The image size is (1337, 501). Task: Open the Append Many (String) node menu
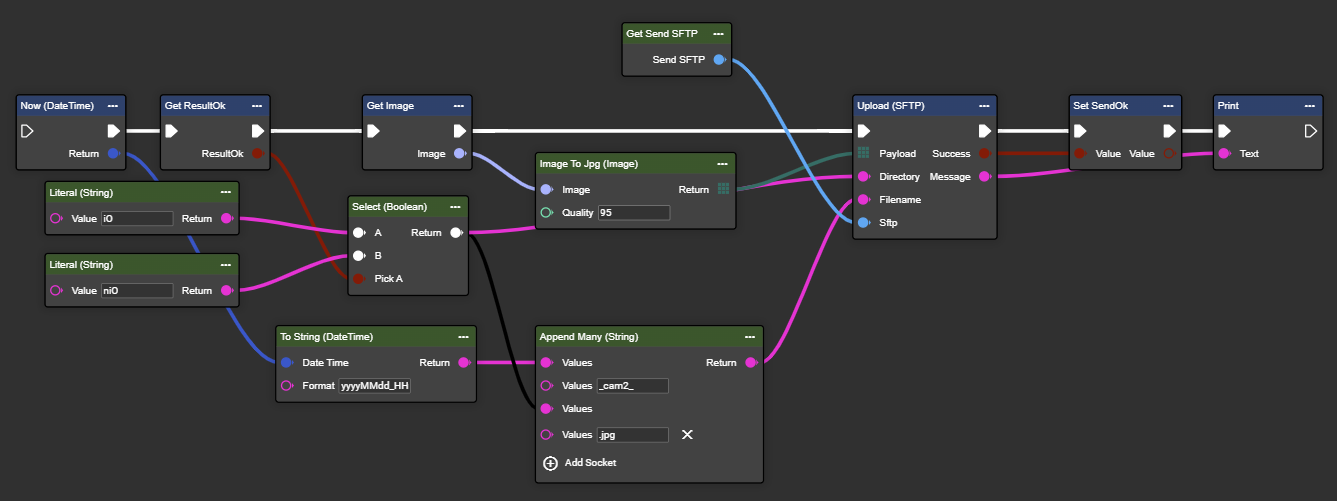coord(750,337)
